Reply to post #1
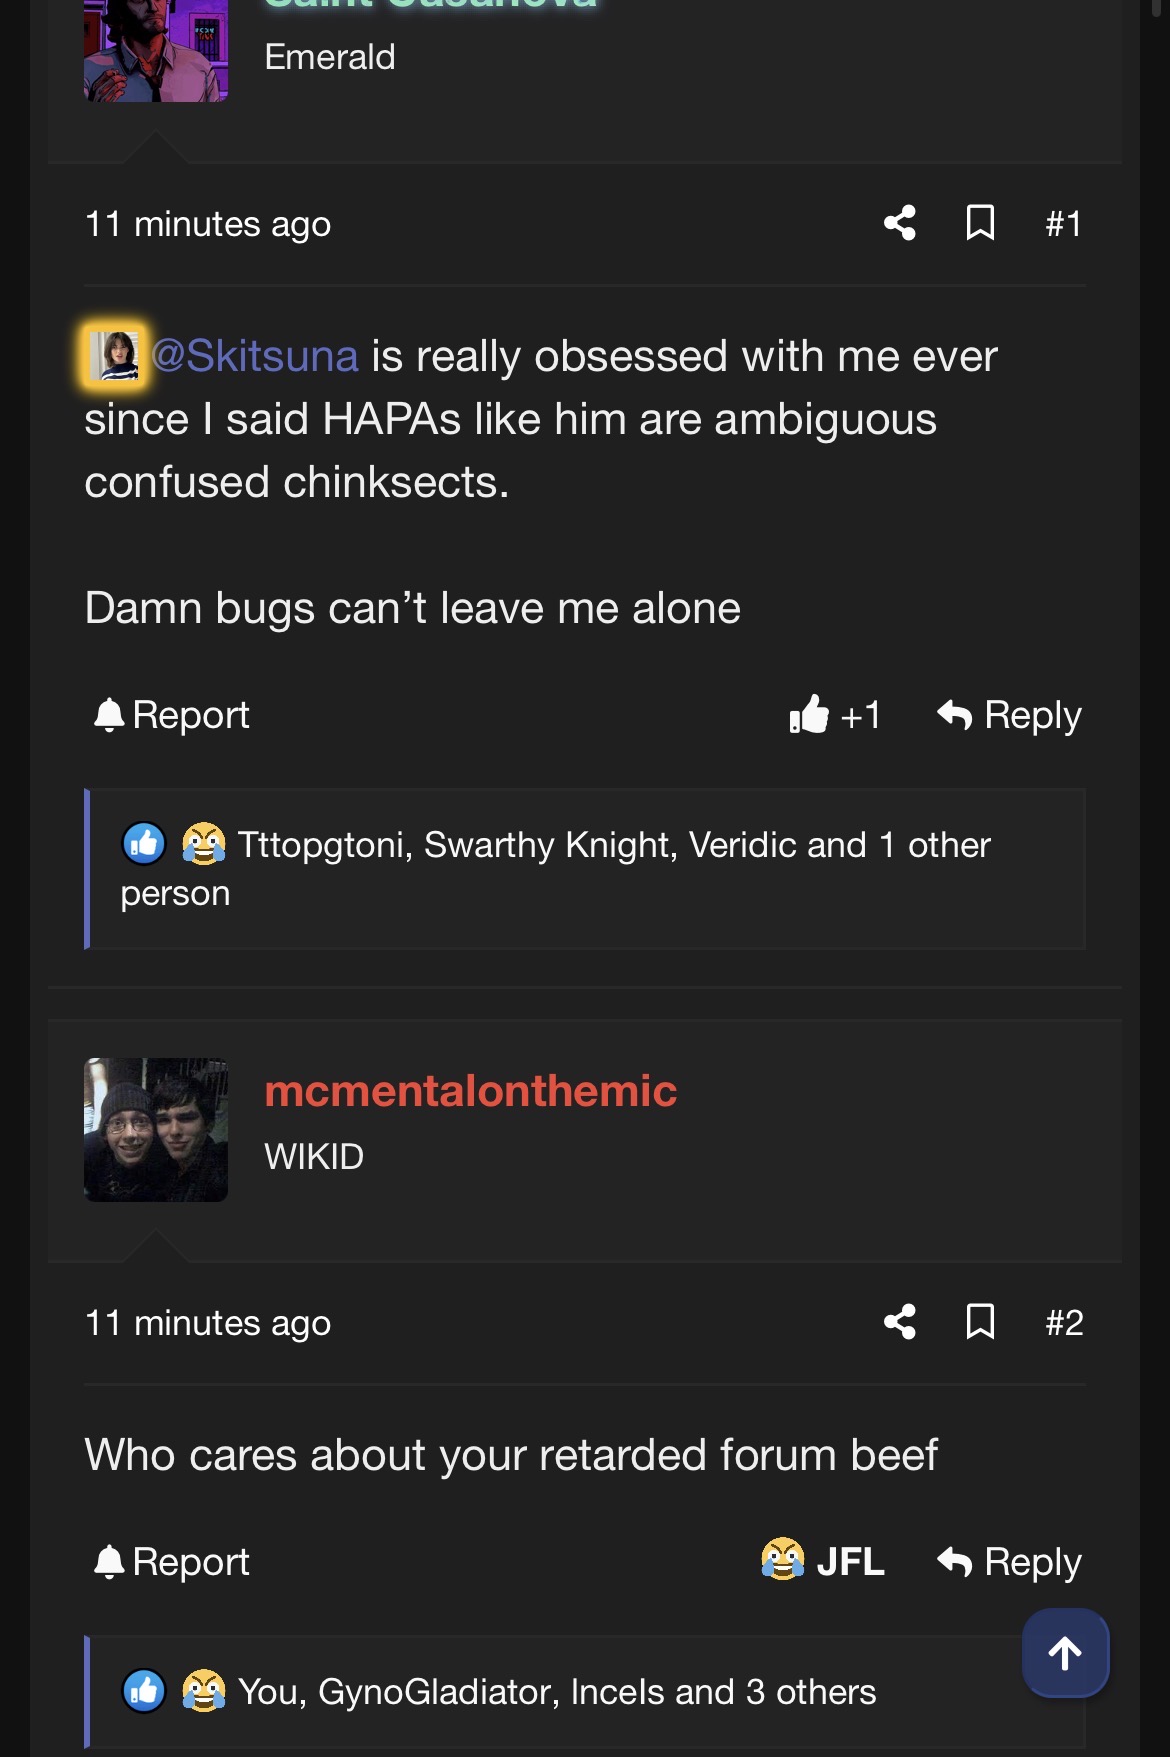The height and width of the screenshot is (1757, 1170). 1010,715
